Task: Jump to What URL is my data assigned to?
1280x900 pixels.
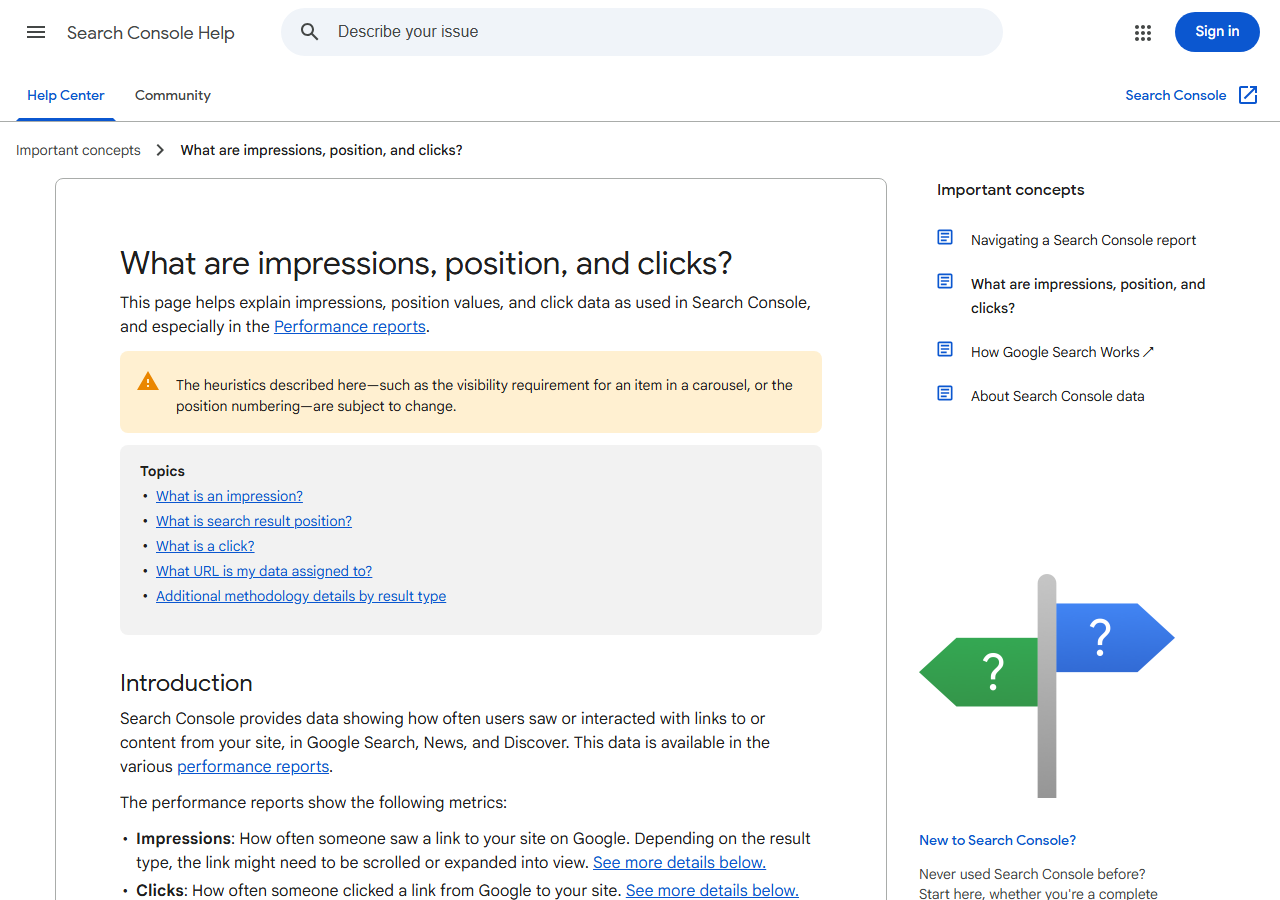Action: click(x=264, y=571)
